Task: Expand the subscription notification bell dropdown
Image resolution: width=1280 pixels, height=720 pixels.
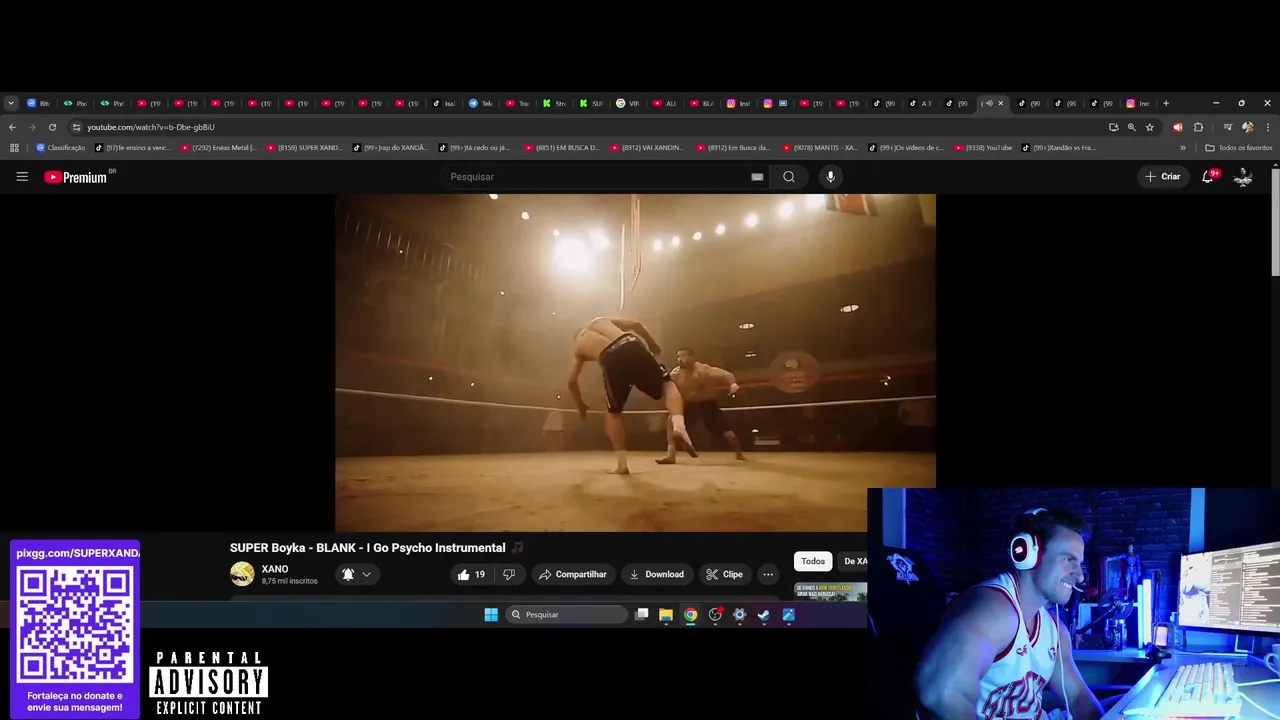Action: [357, 574]
